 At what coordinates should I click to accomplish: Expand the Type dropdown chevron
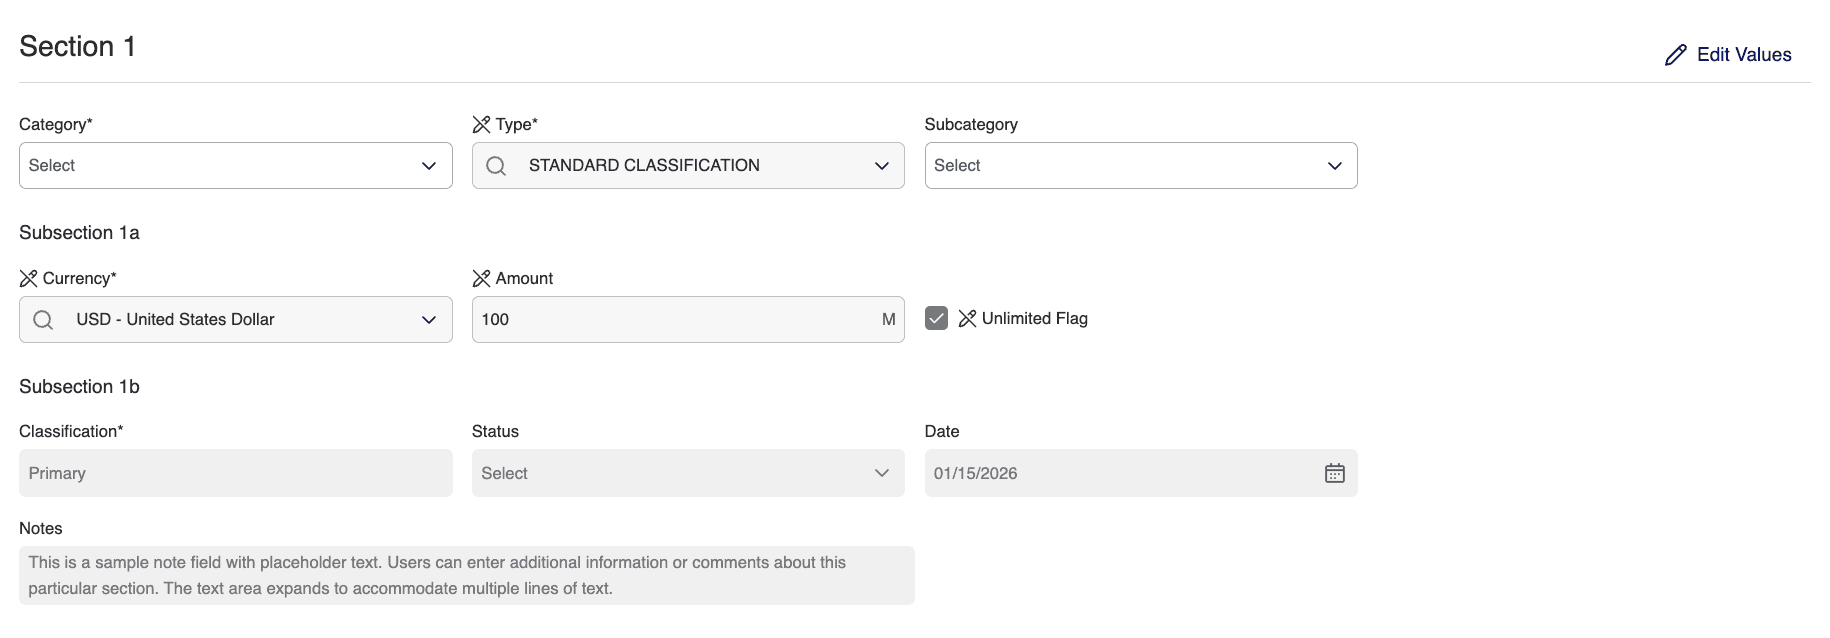[x=881, y=166]
